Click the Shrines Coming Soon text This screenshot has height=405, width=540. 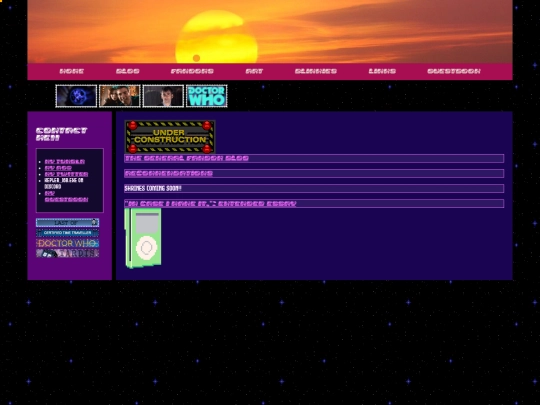point(153,188)
